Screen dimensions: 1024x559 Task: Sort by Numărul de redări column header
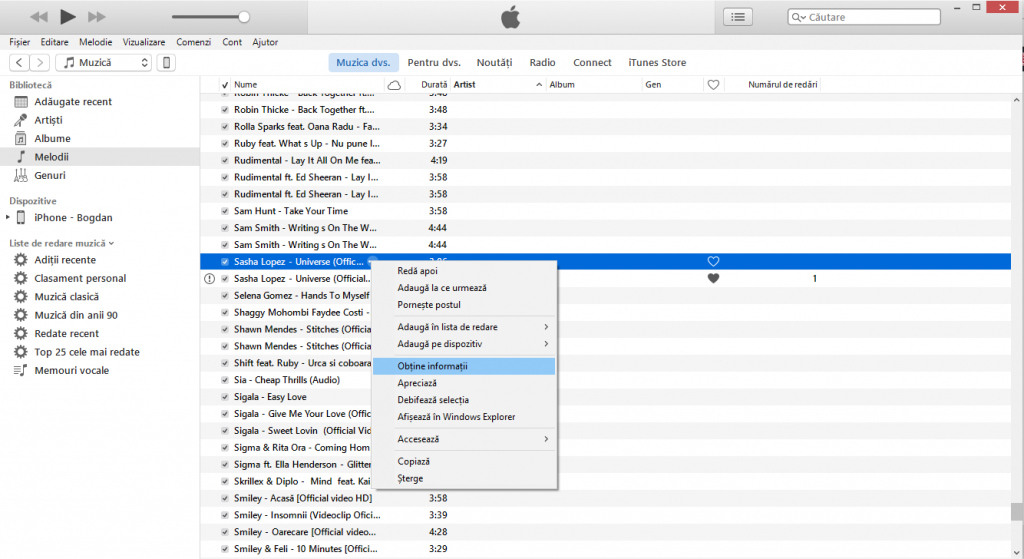point(782,84)
